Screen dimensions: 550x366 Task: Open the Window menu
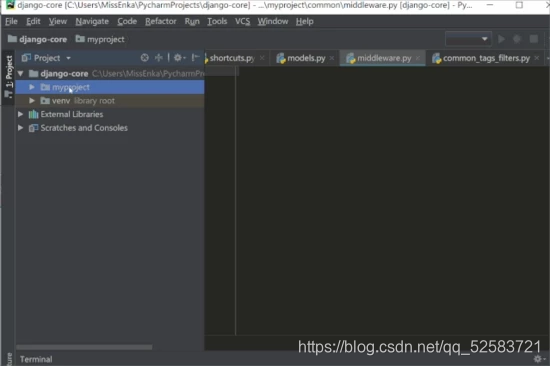273,21
